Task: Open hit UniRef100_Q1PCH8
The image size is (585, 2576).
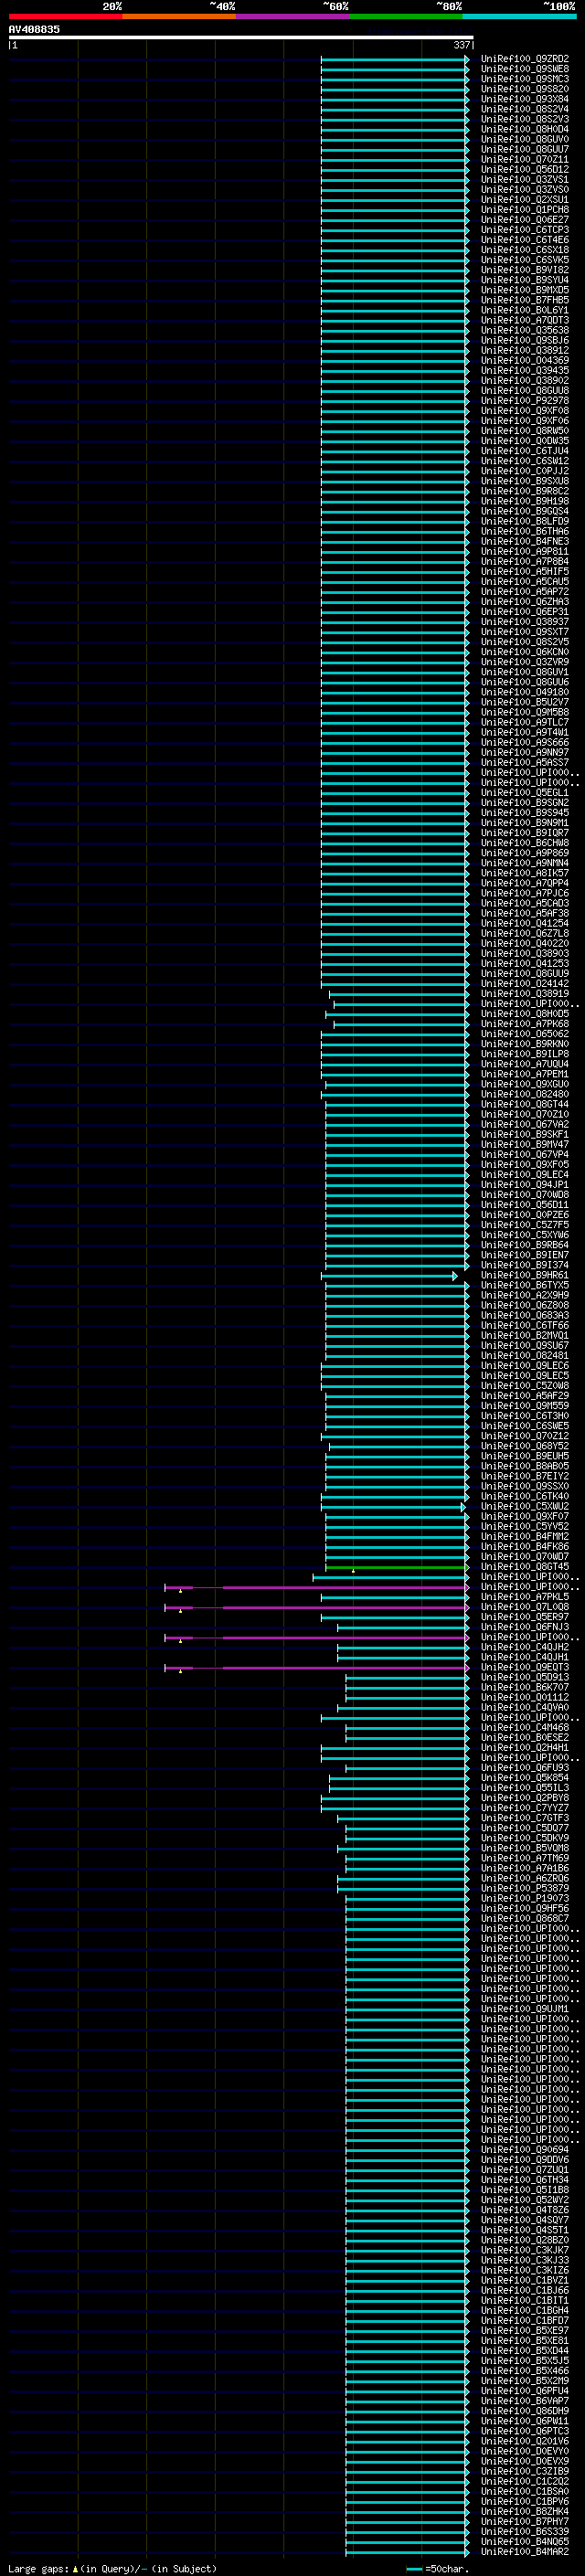Action: click(524, 210)
